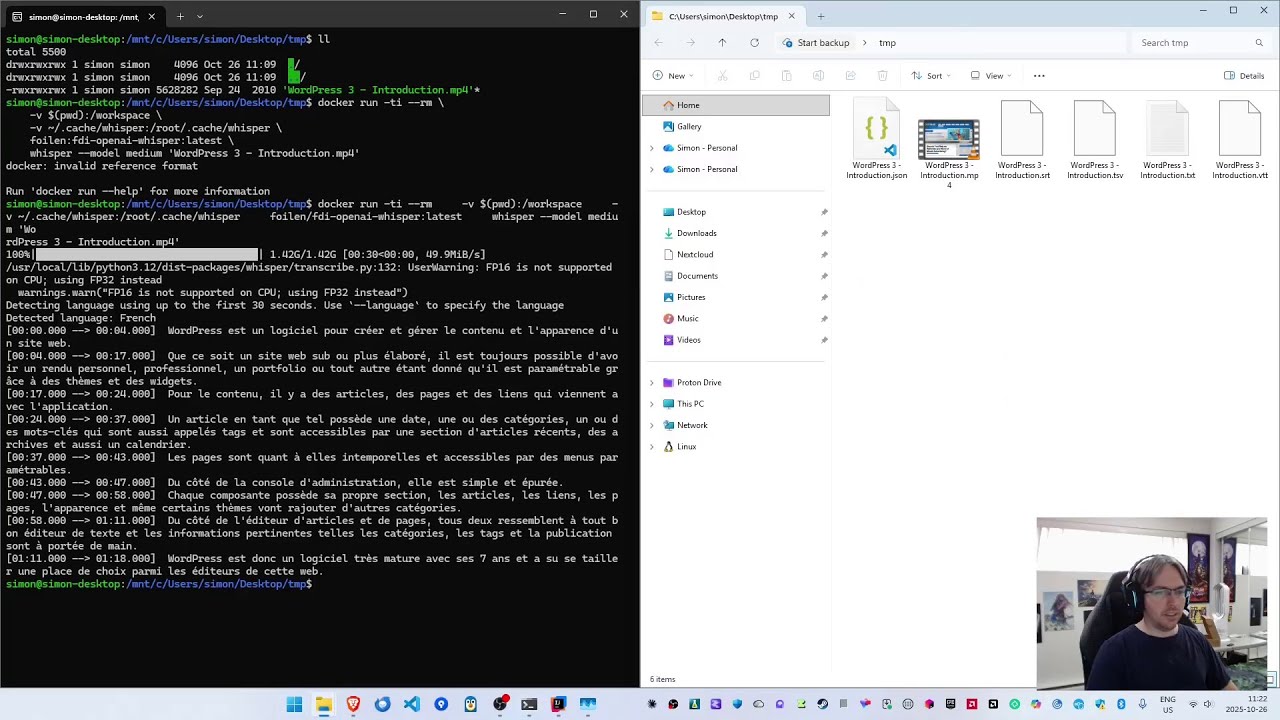Viewport: 1280px width, 720px height.
Task: Select WordPress 3 - Introduction.tsv file
Action: (1095, 140)
